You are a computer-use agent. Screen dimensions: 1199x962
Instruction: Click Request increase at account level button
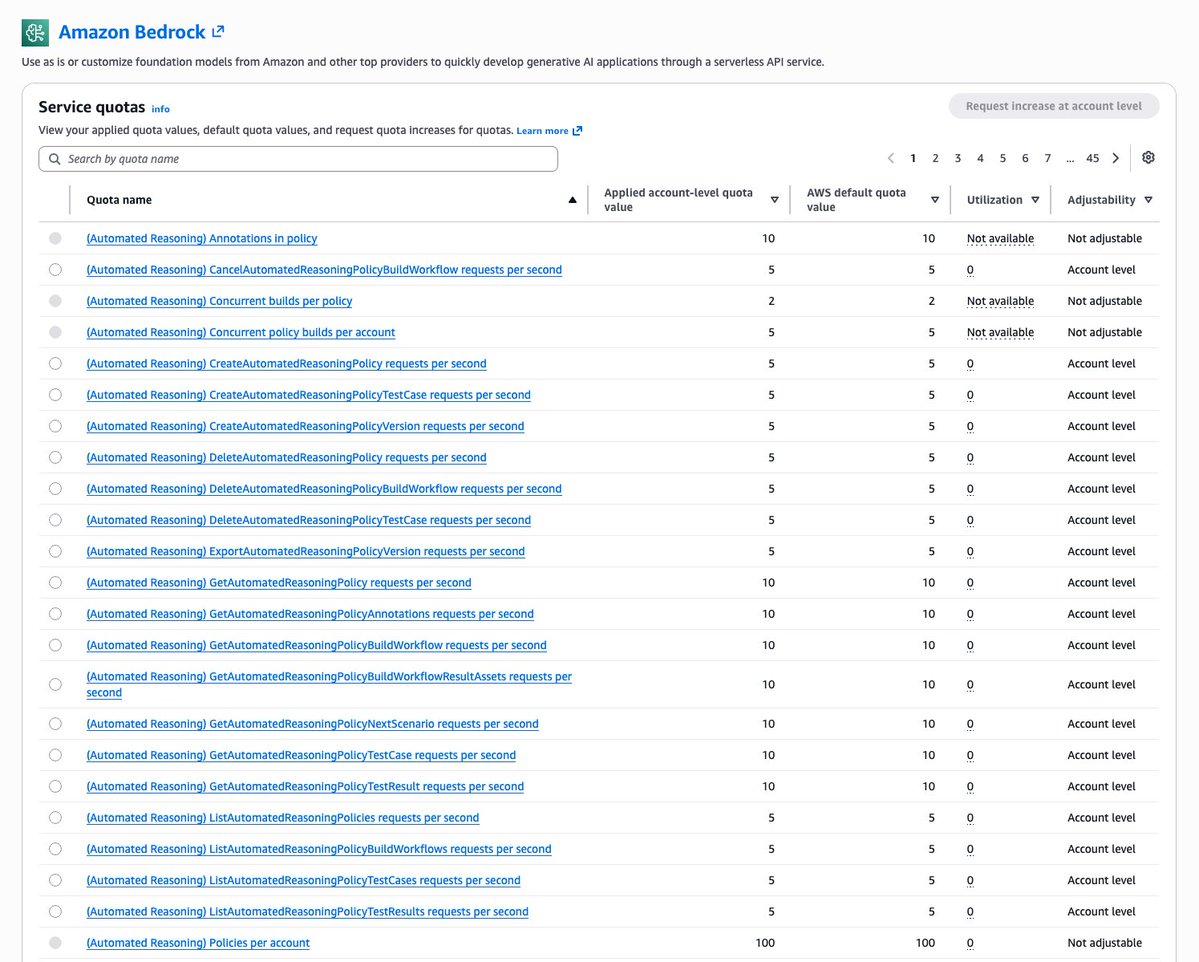1054,106
